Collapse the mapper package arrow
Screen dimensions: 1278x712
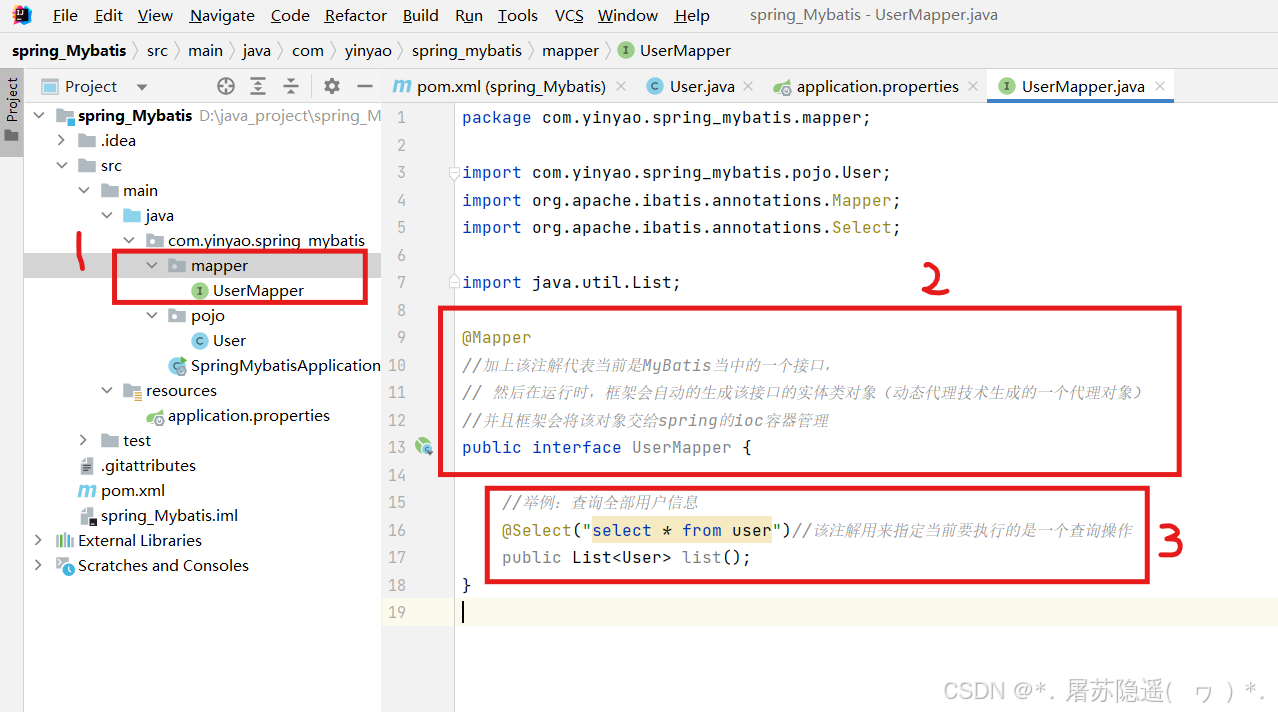tap(152, 266)
